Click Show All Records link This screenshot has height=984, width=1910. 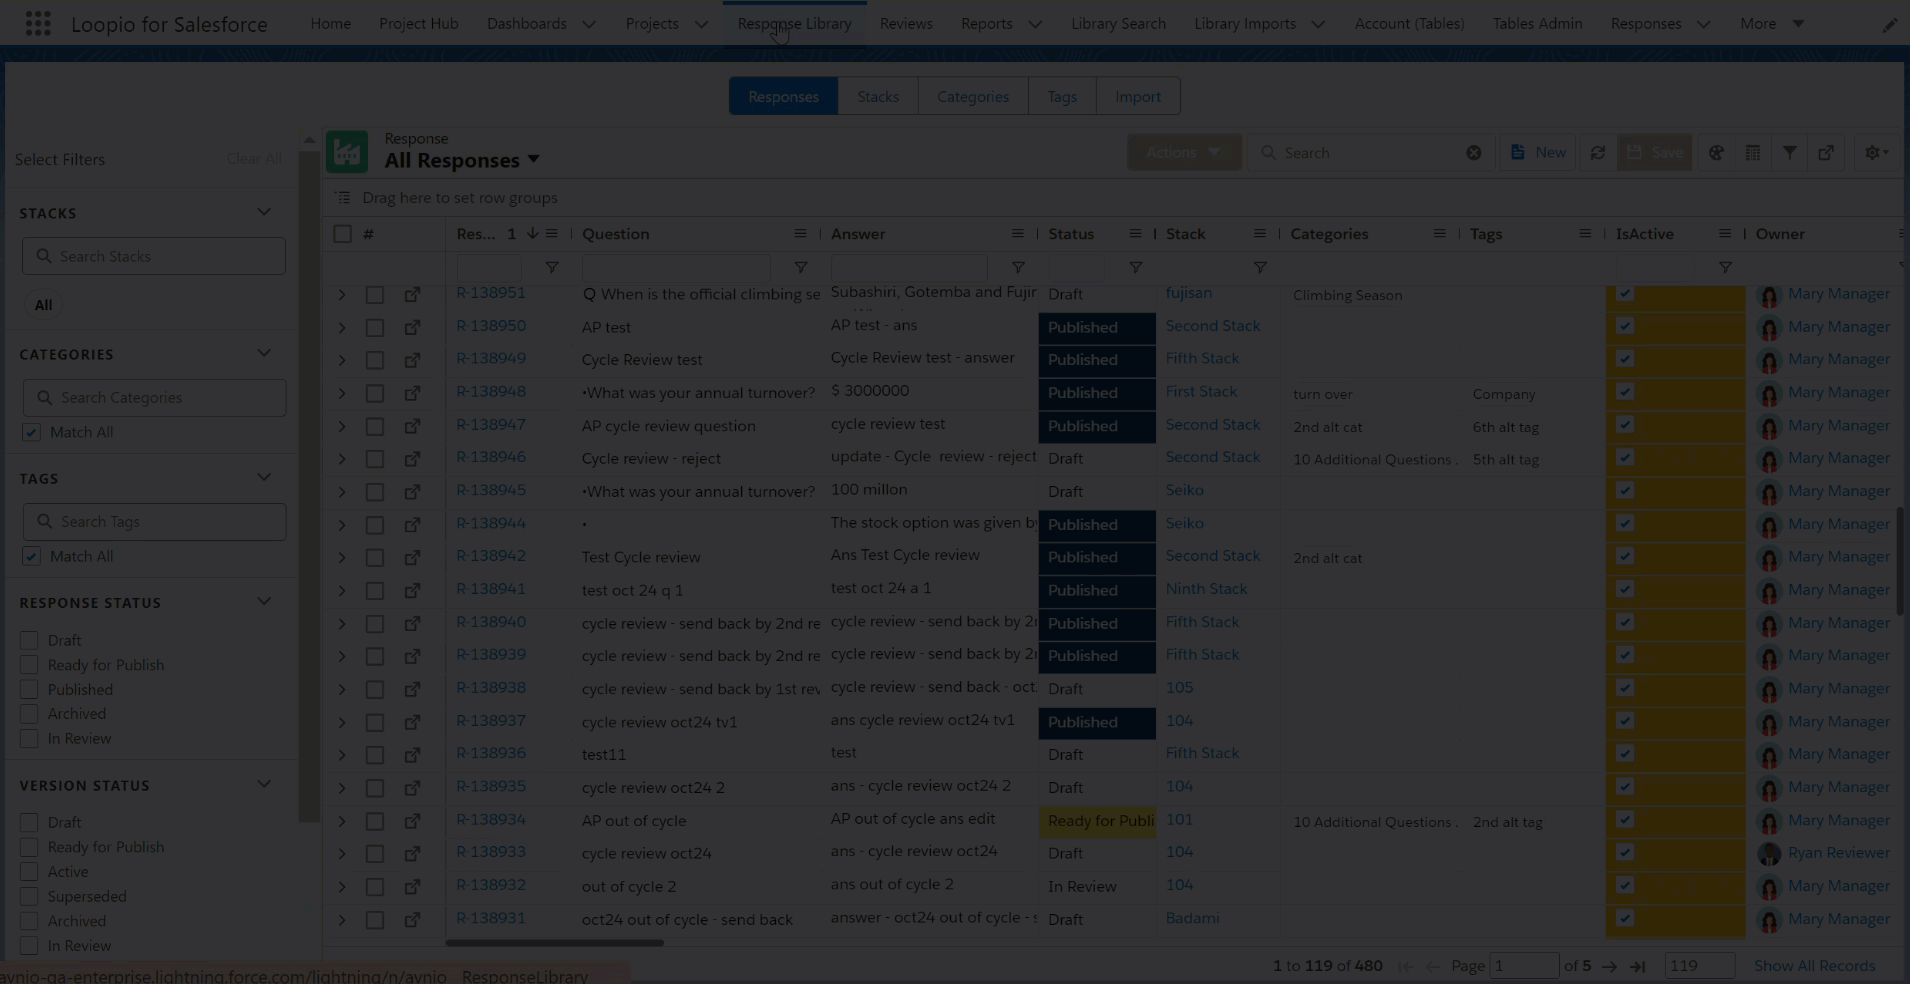[x=1814, y=966]
